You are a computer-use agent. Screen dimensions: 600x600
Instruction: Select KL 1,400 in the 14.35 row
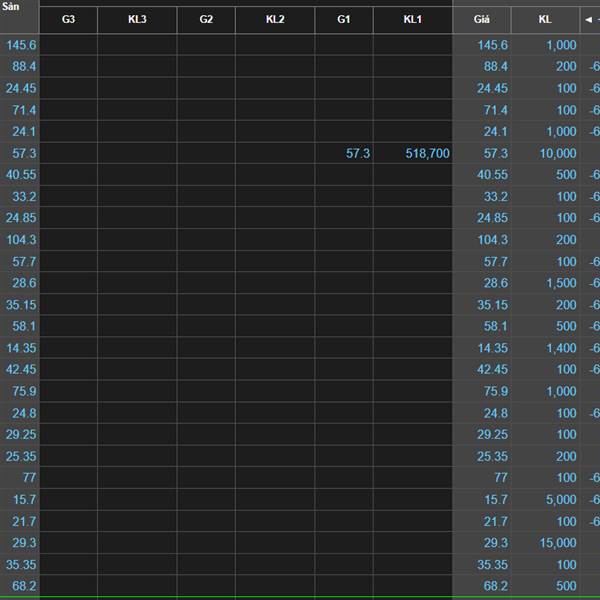pos(561,348)
